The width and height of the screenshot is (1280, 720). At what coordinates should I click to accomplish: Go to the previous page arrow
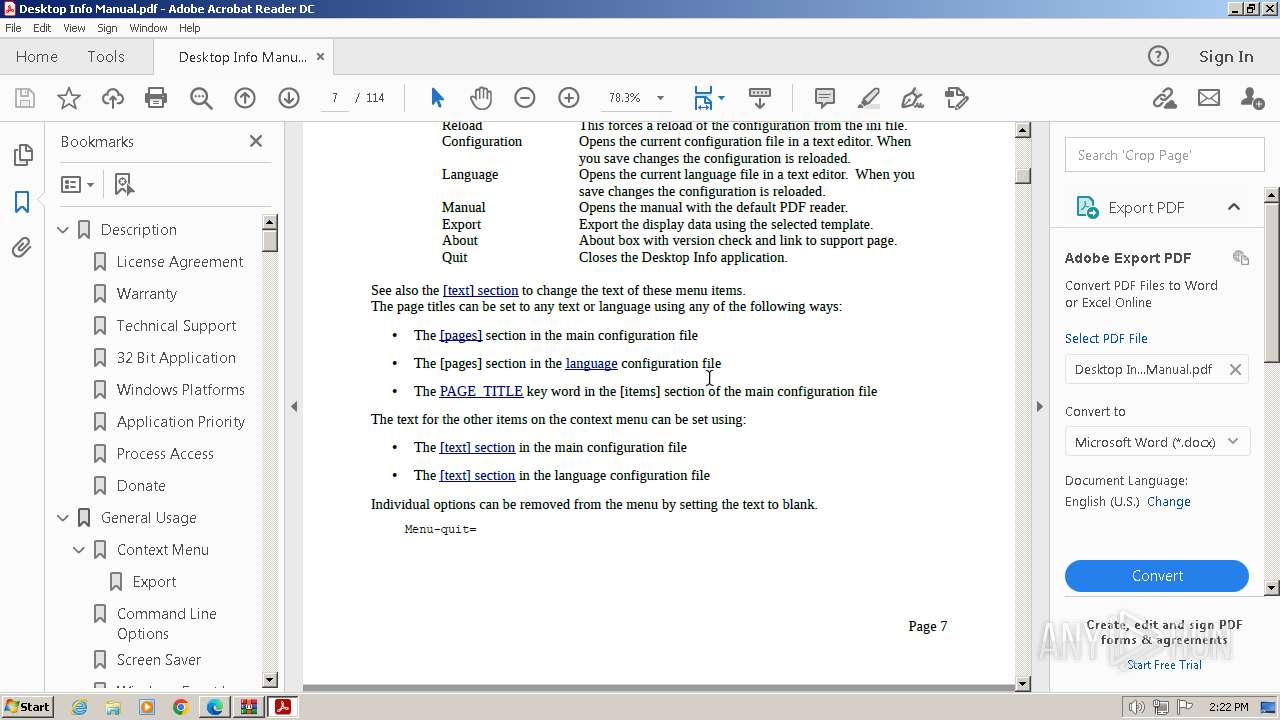245,98
